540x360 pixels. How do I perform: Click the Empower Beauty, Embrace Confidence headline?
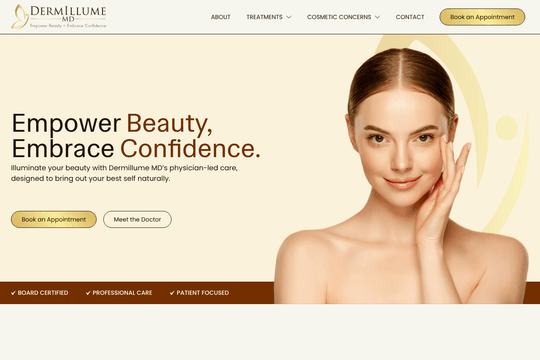[x=136, y=136]
